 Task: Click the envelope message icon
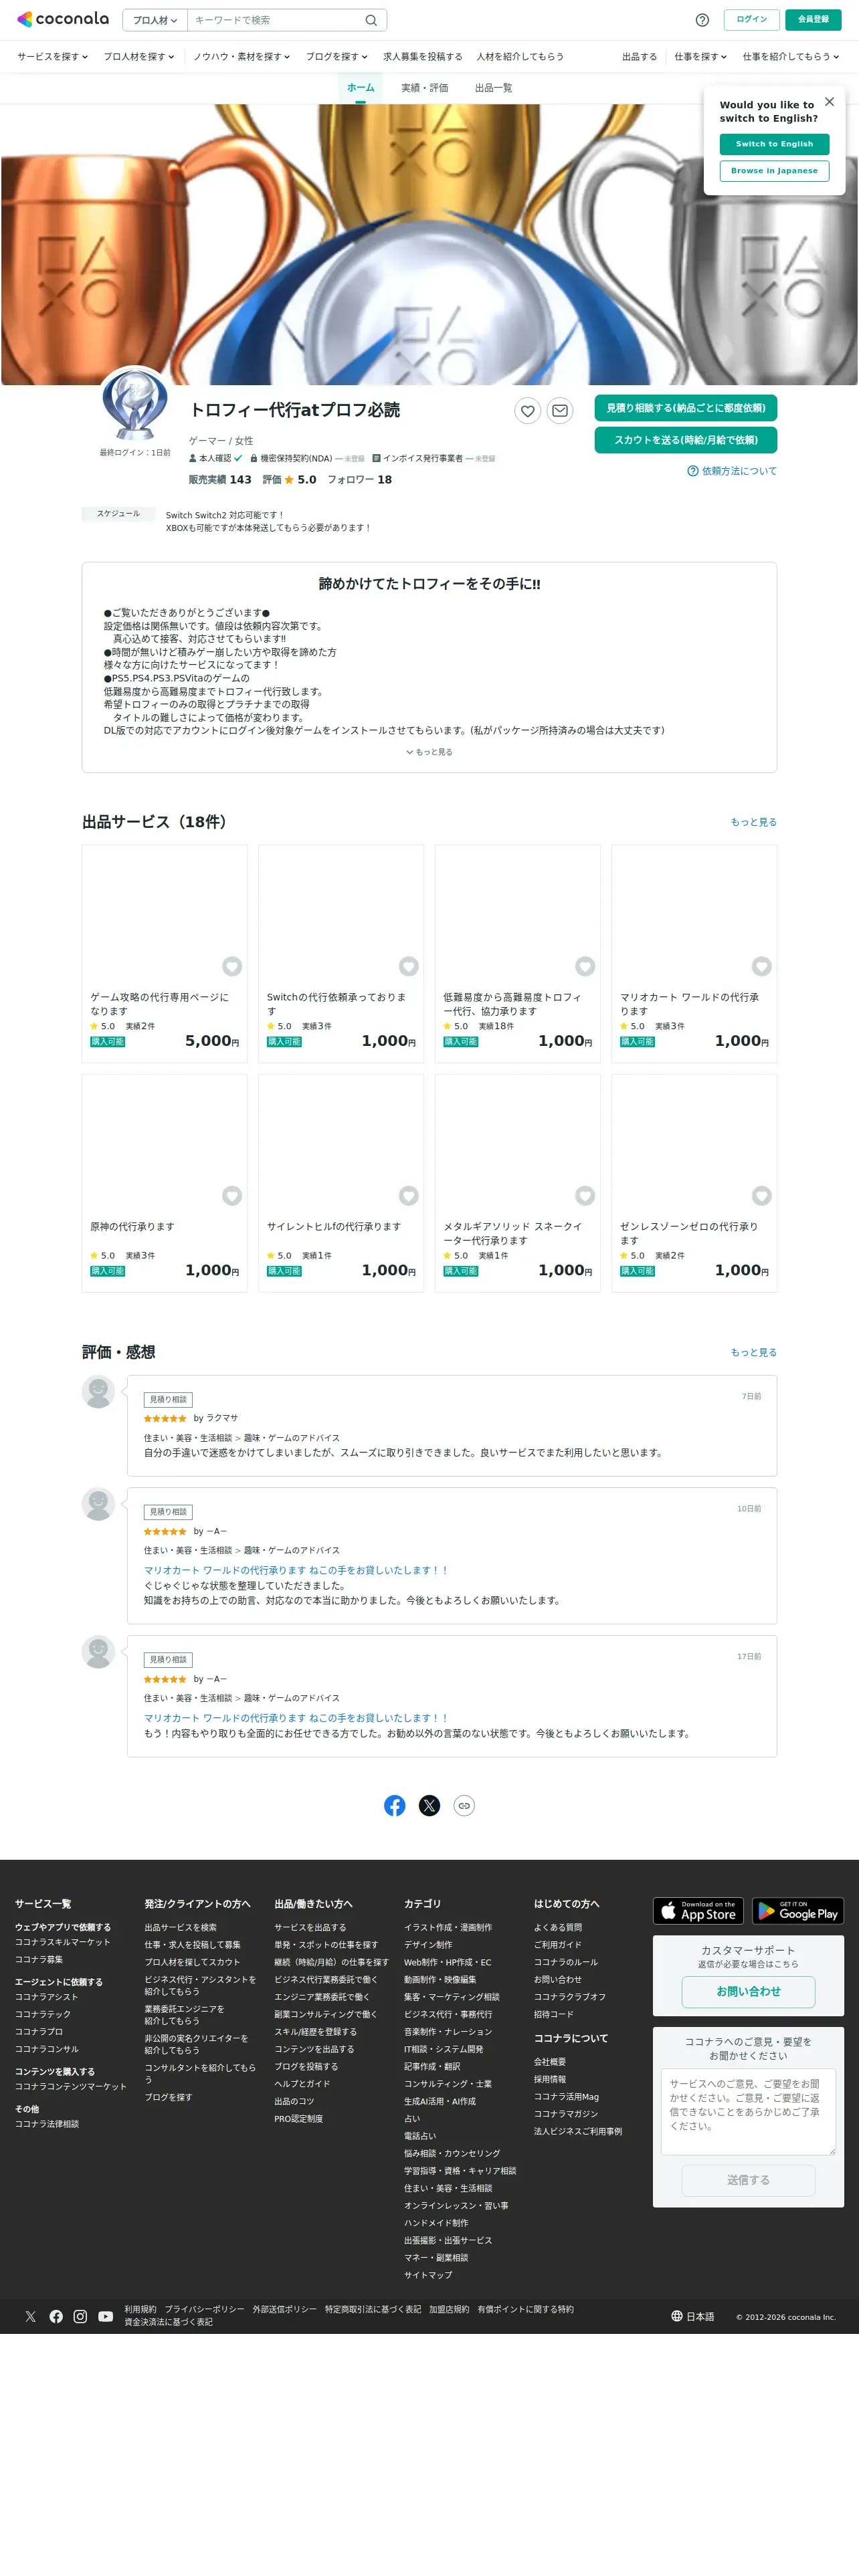[560, 410]
